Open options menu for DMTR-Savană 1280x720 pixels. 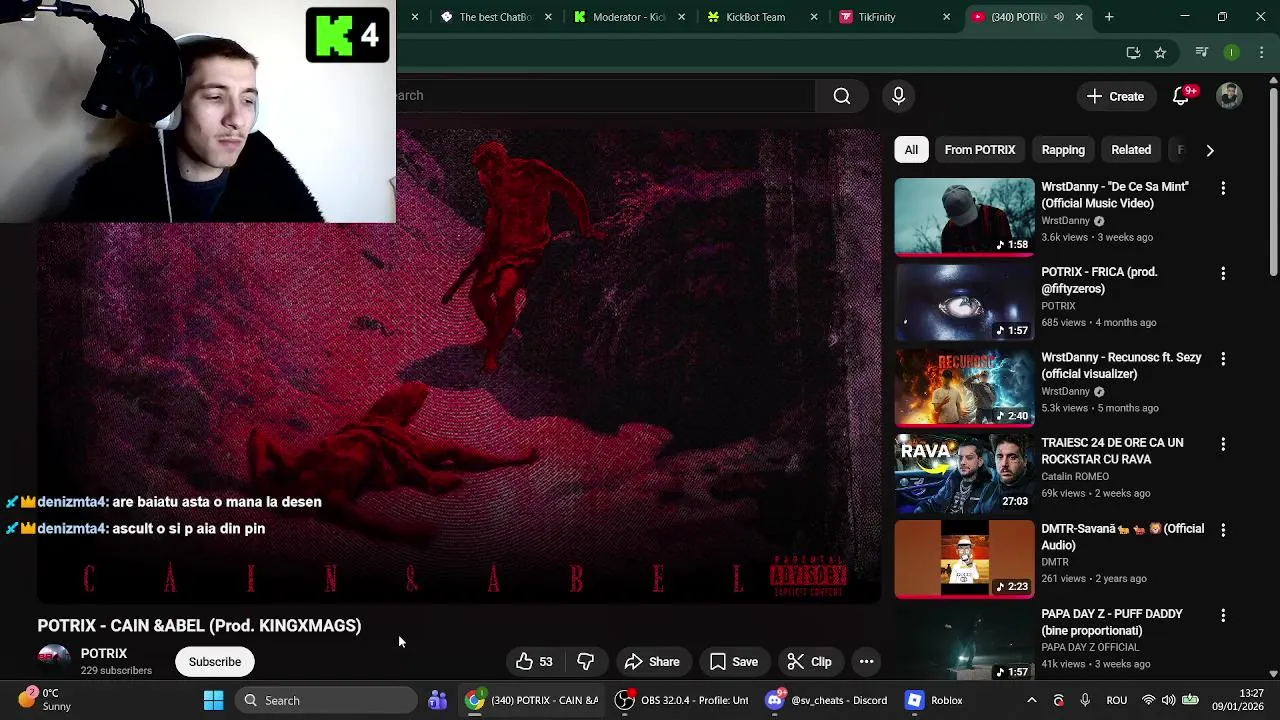[1223, 530]
